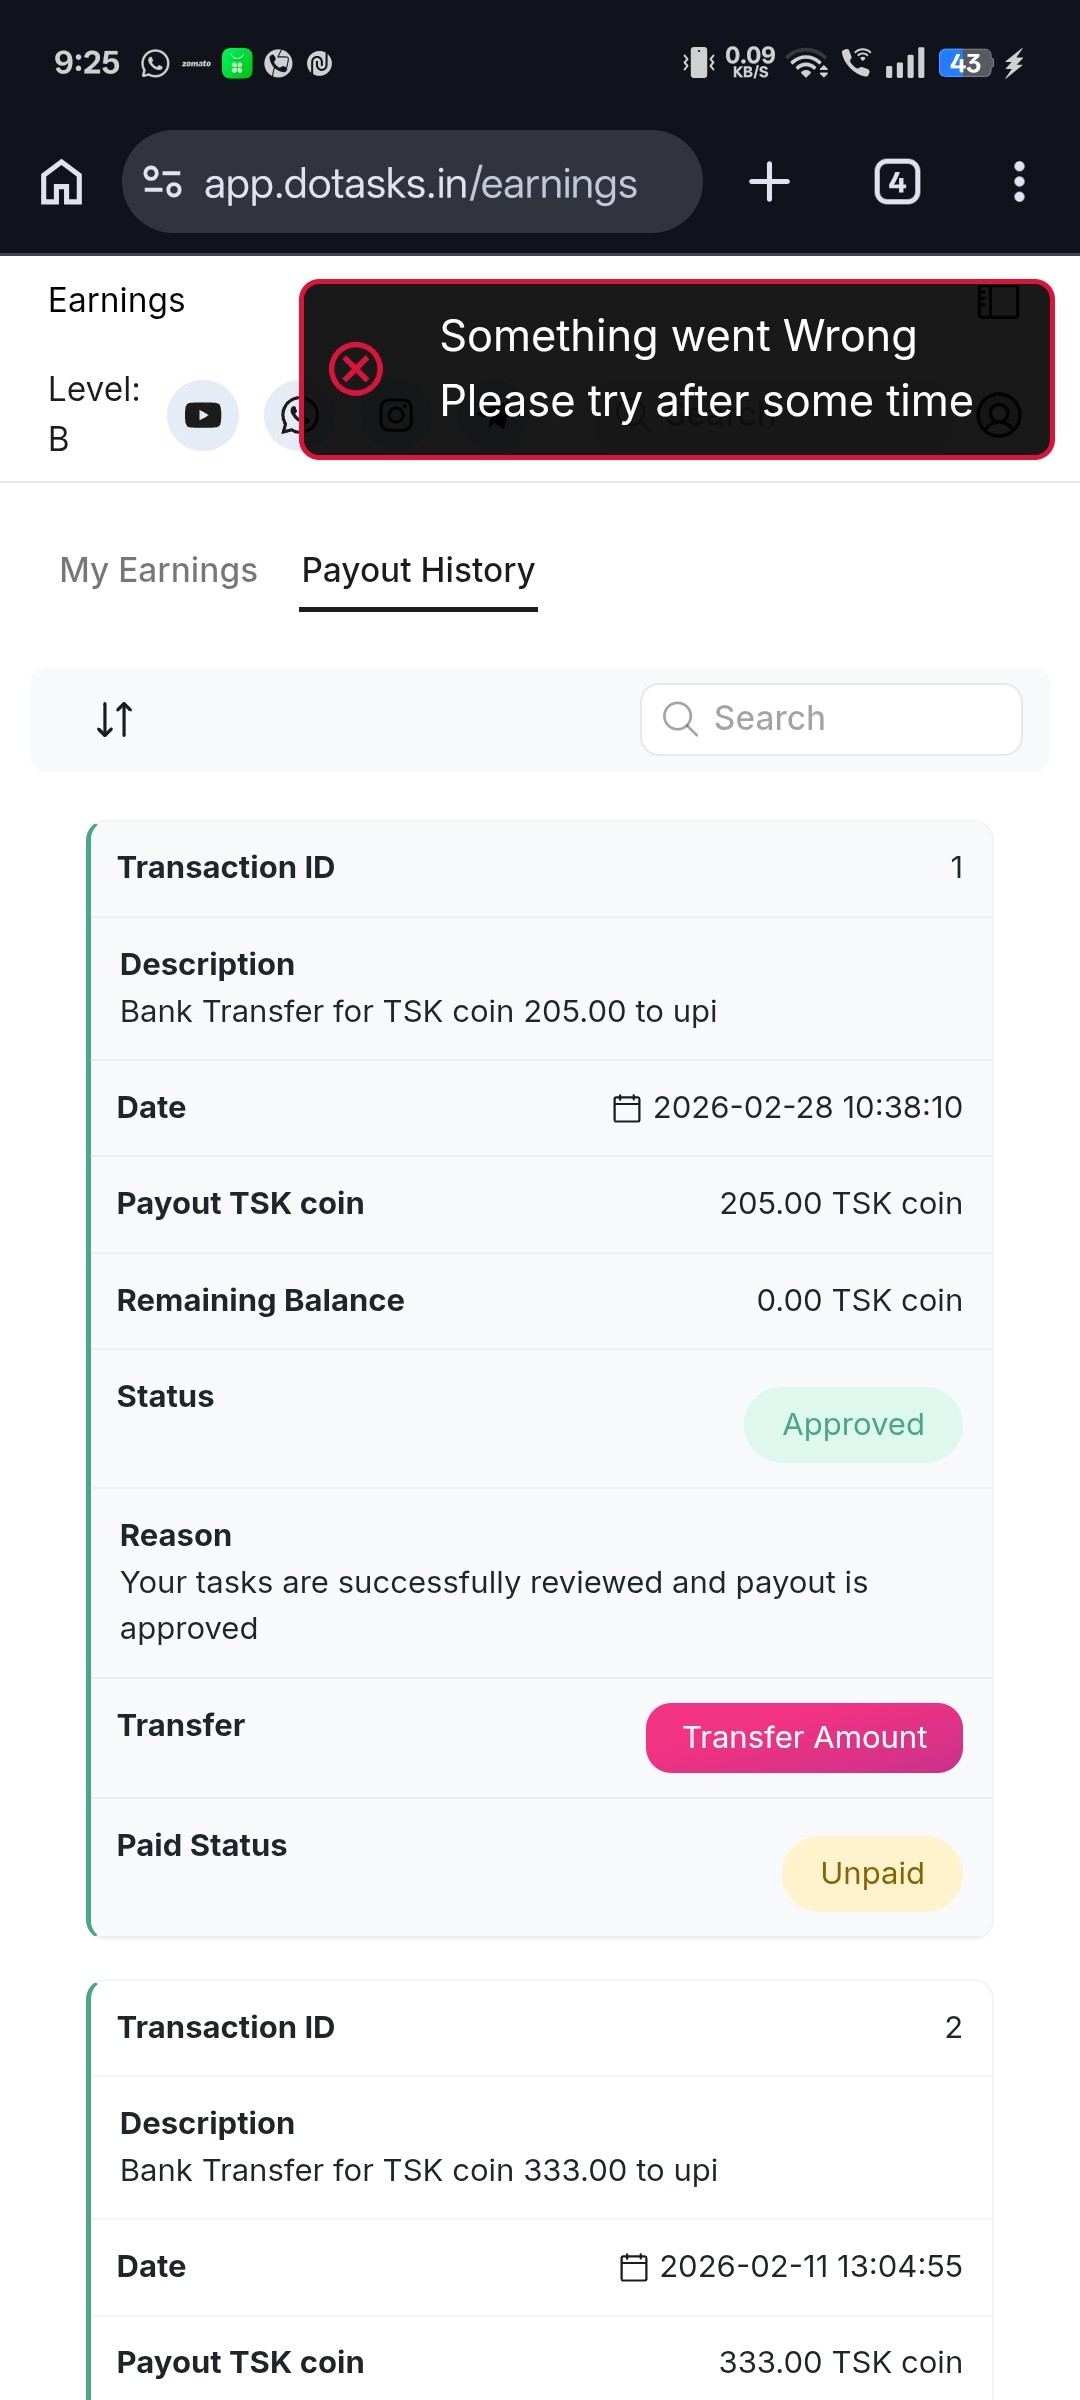Open the tab switcher showing 4 tabs

click(897, 182)
